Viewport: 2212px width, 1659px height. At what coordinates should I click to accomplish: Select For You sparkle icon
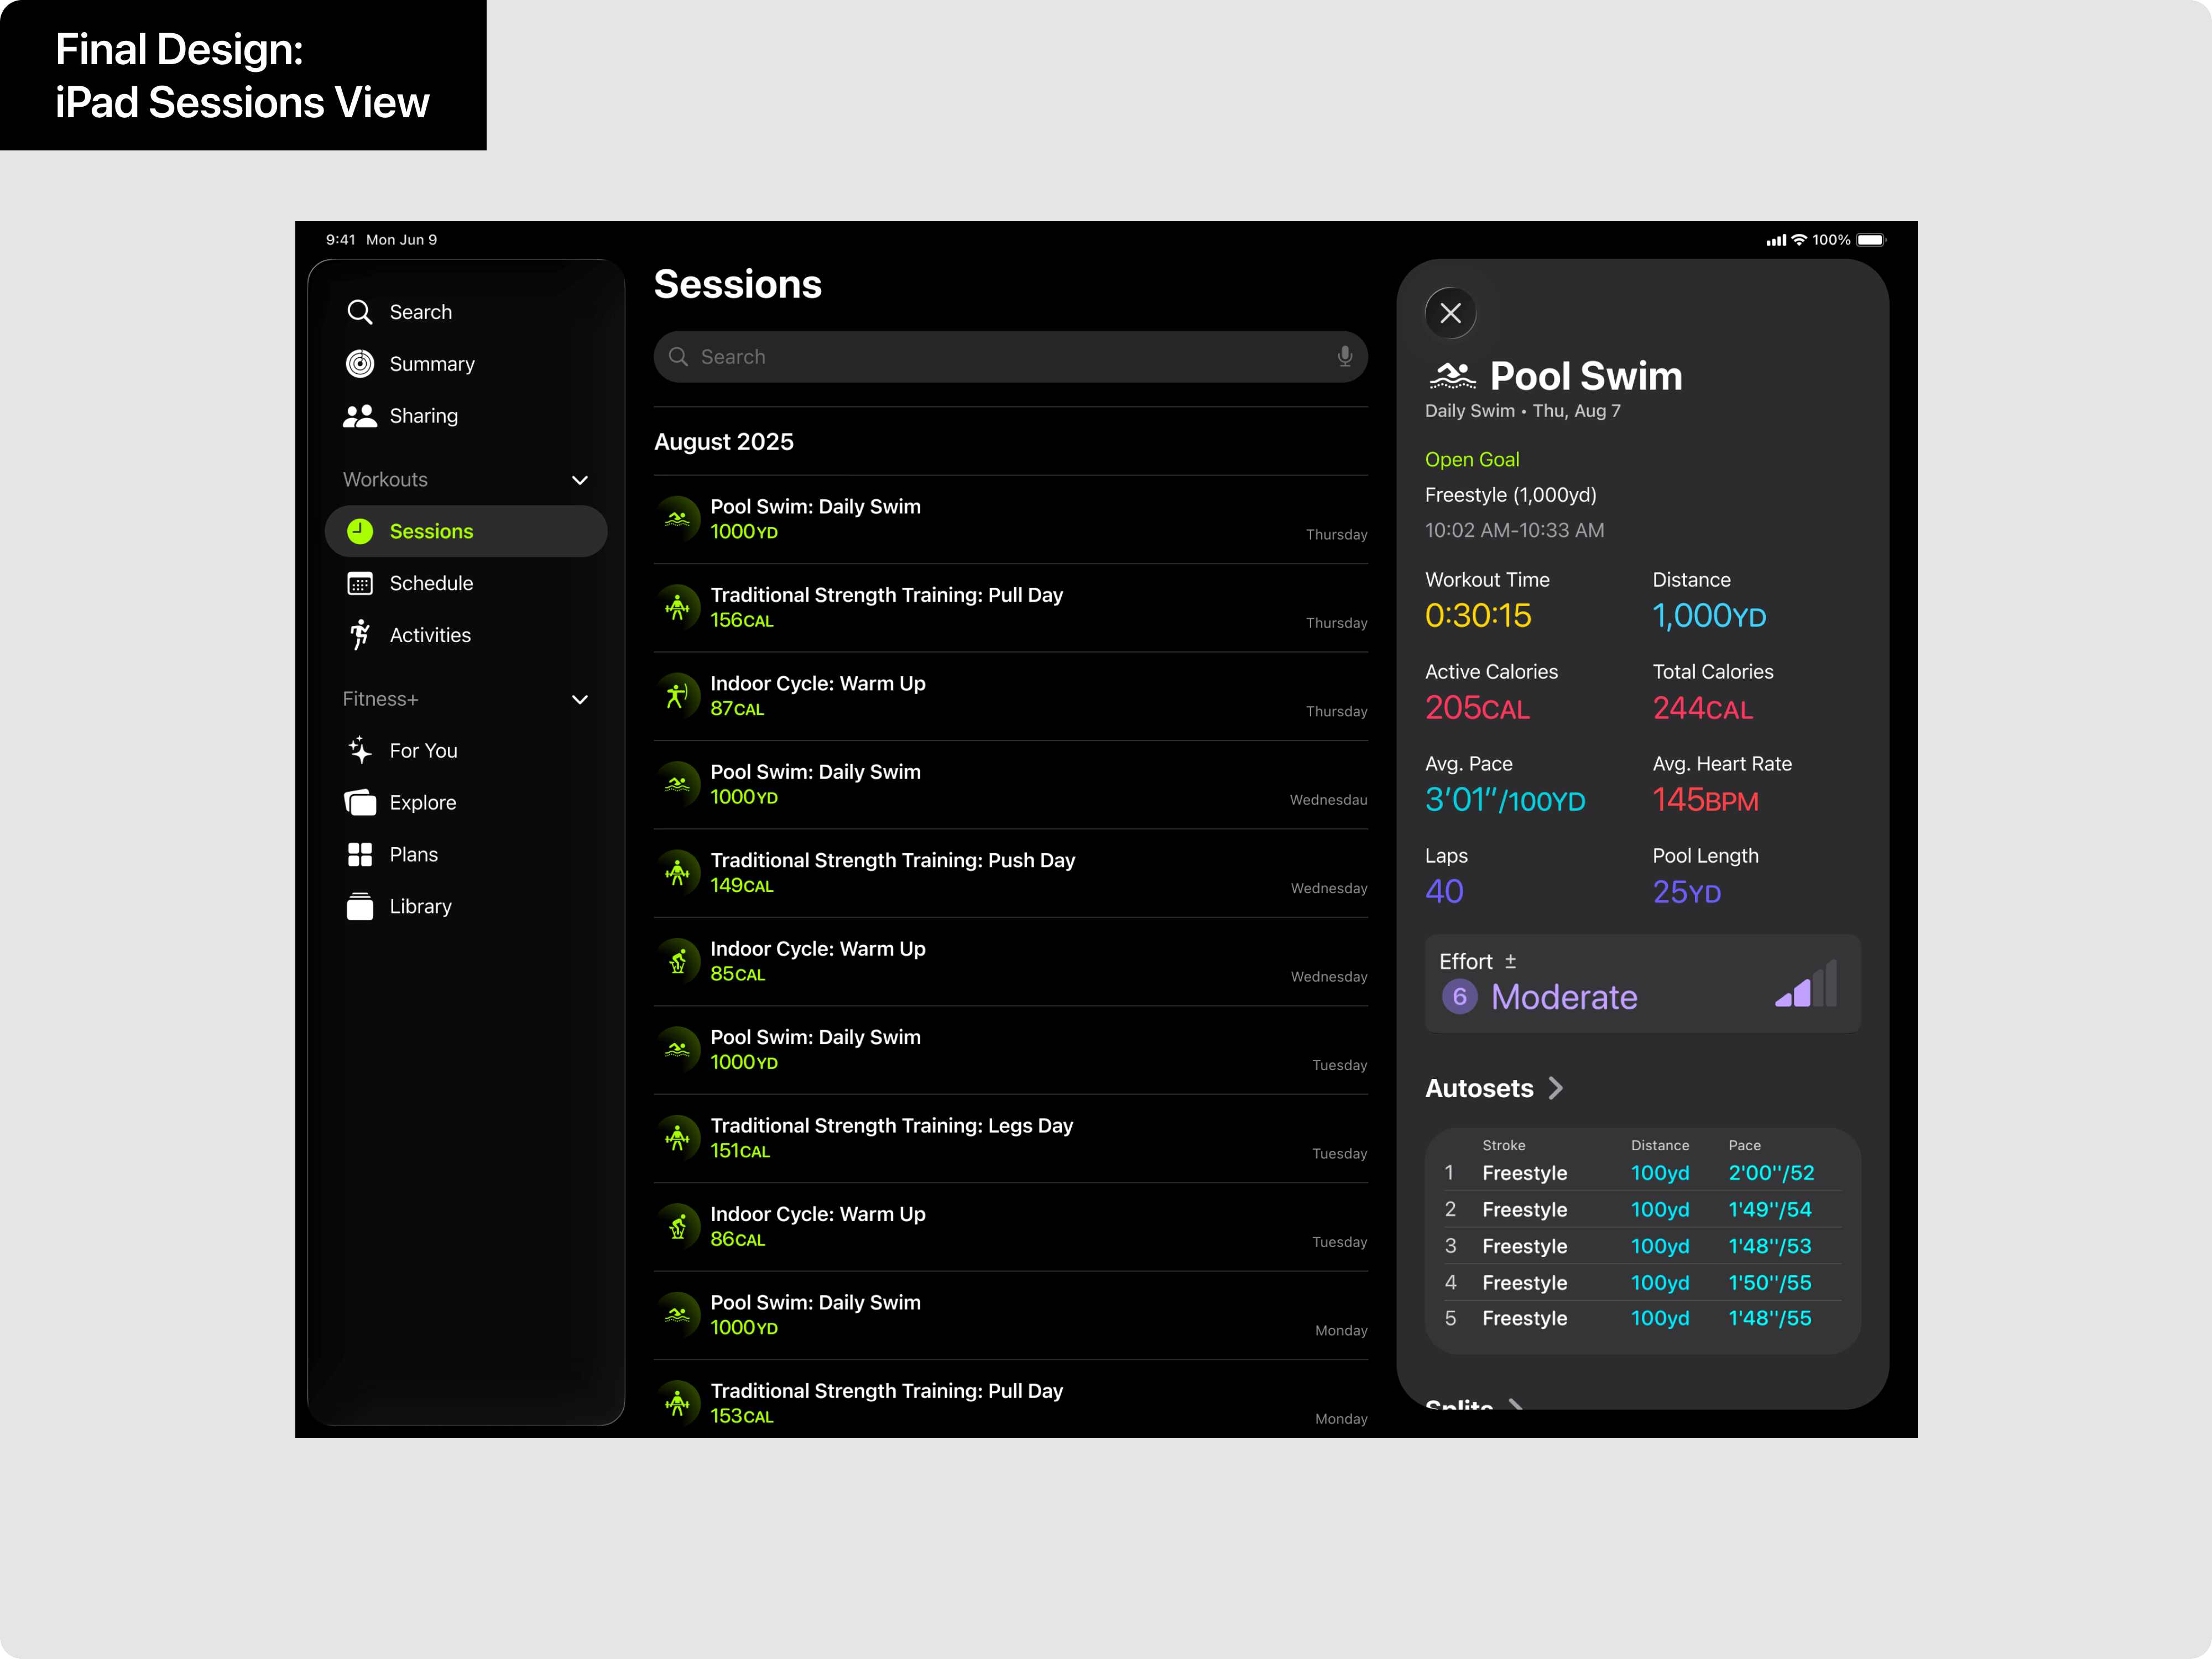pyautogui.click(x=360, y=750)
